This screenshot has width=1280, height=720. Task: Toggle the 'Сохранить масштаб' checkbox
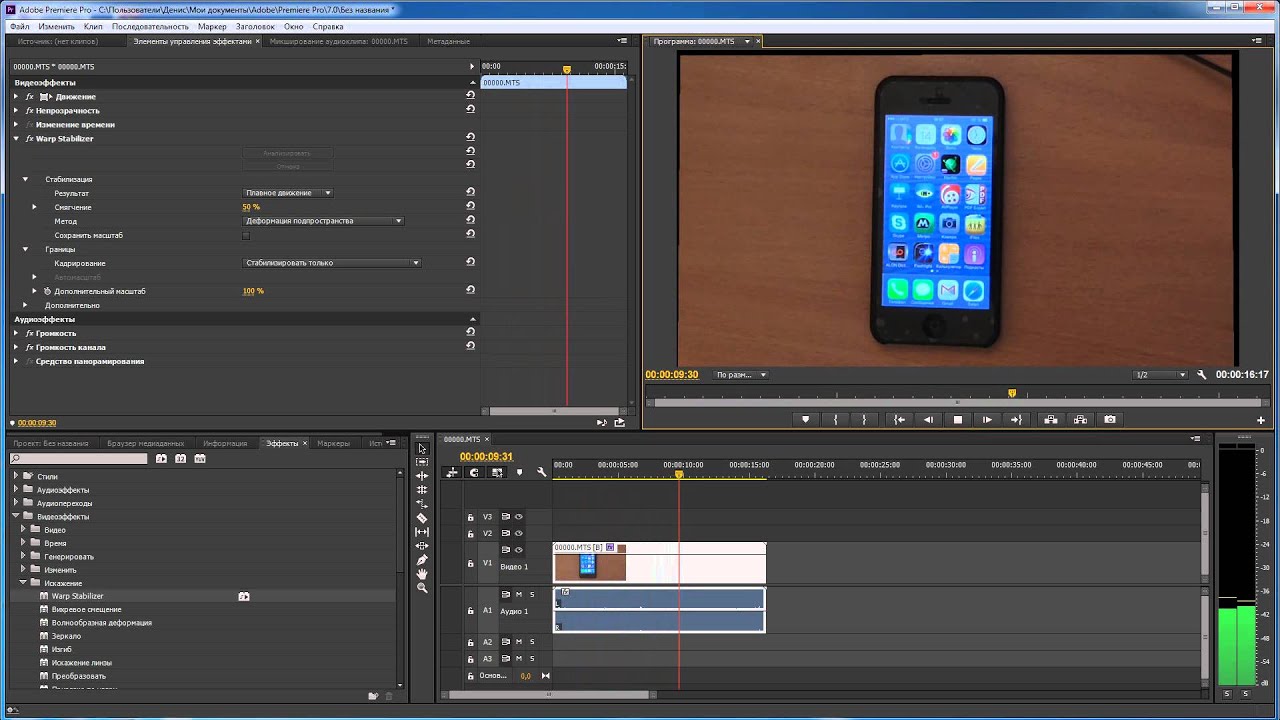pyautogui.click(x=246, y=235)
